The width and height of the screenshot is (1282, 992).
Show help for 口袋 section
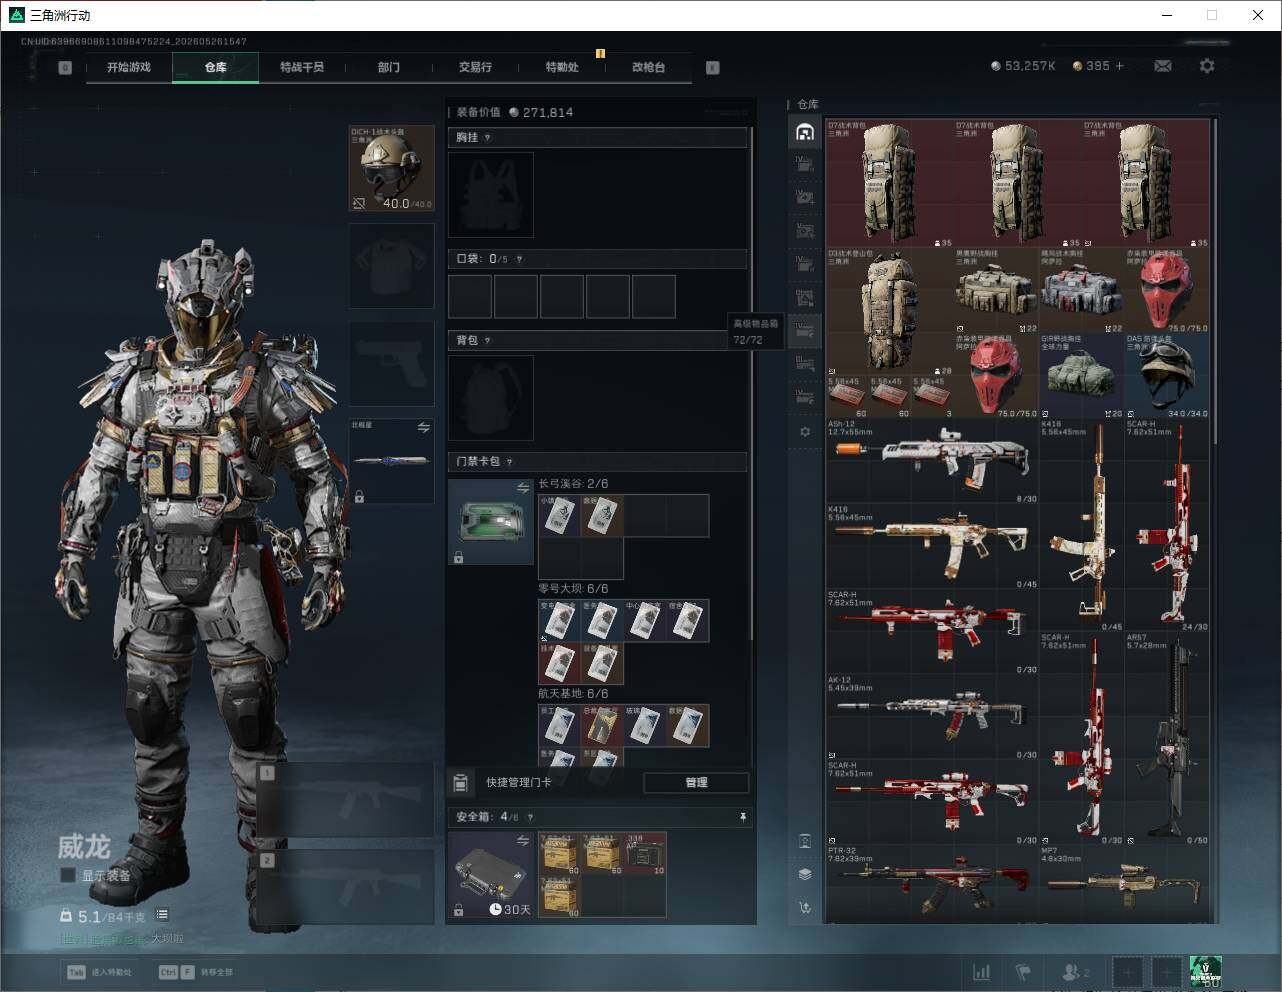point(520,259)
